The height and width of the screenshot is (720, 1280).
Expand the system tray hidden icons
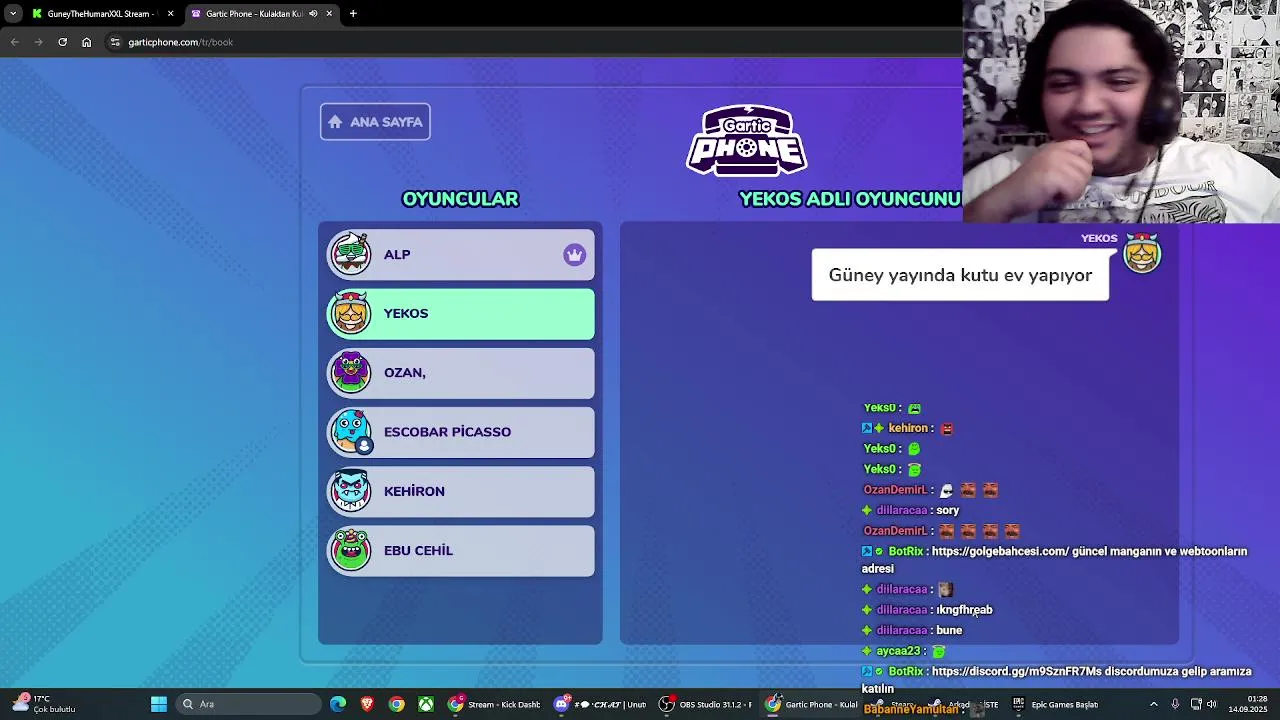[x=1153, y=704]
